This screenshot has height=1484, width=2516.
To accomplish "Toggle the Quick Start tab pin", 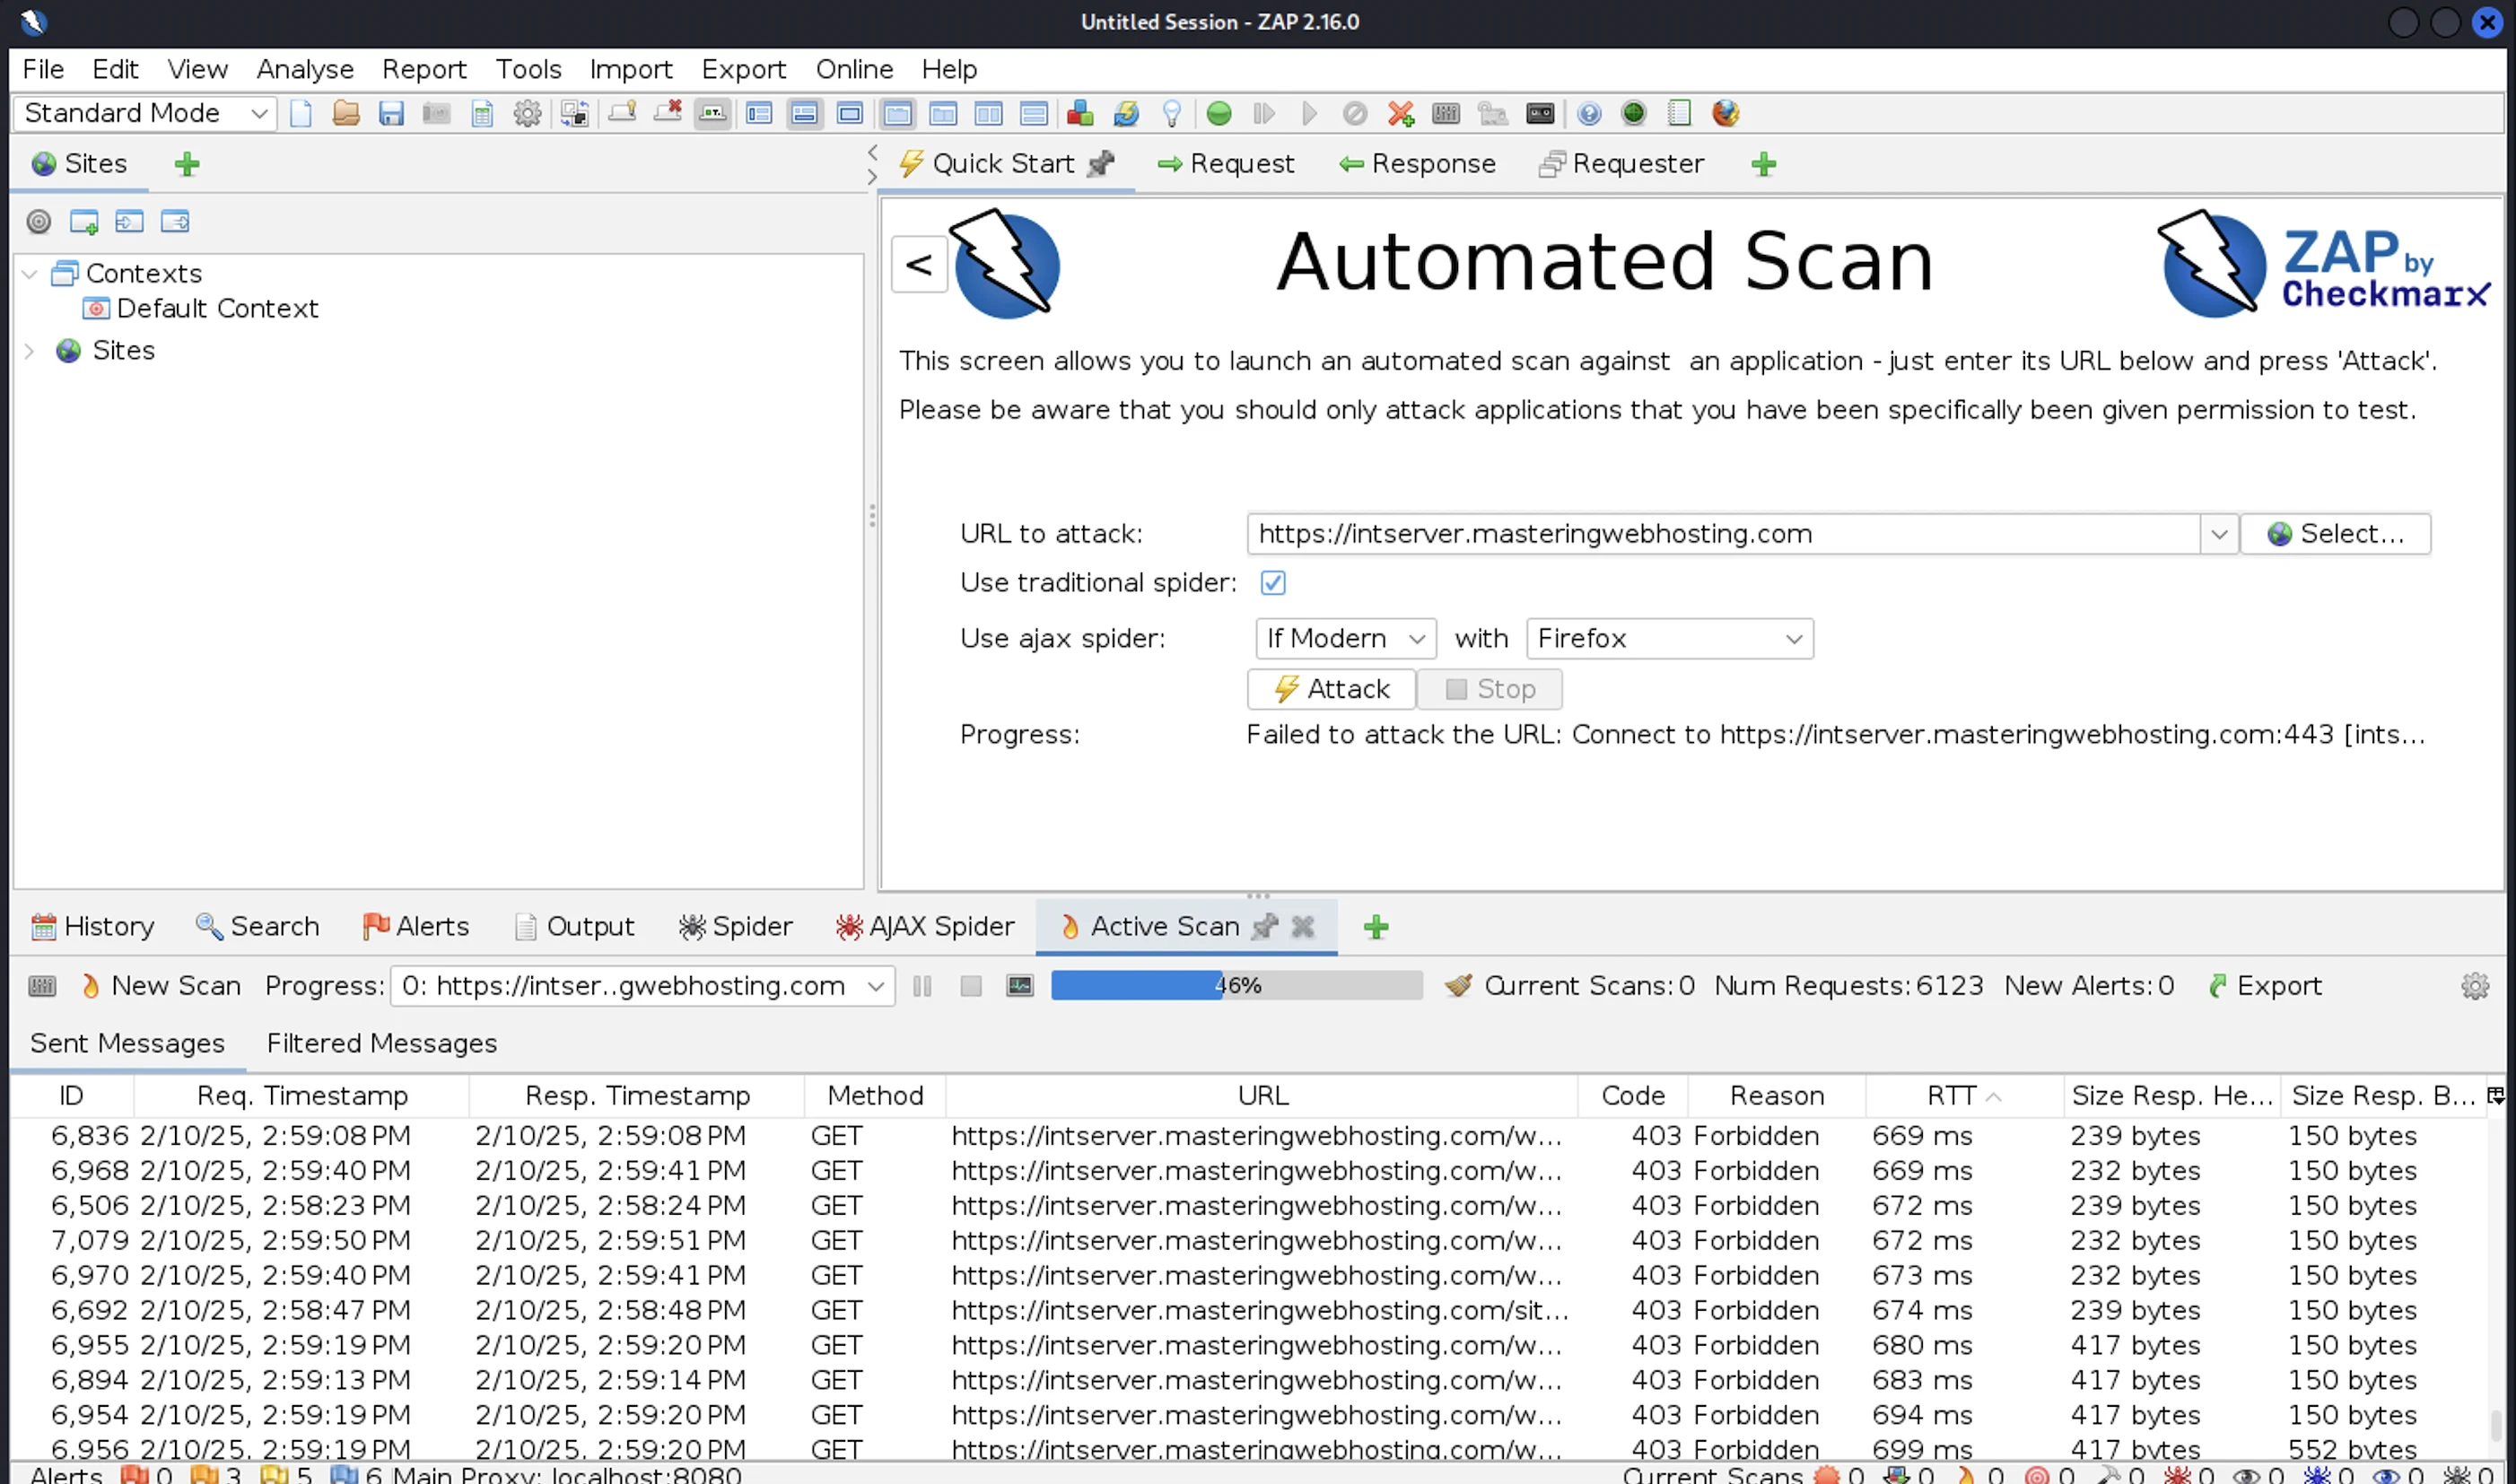I will [1100, 164].
